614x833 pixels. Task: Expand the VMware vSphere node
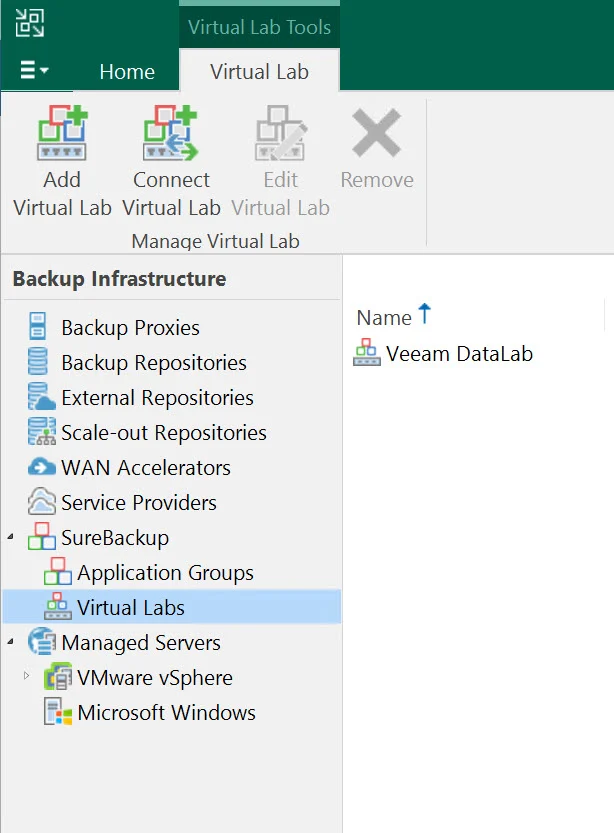click(27, 676)
